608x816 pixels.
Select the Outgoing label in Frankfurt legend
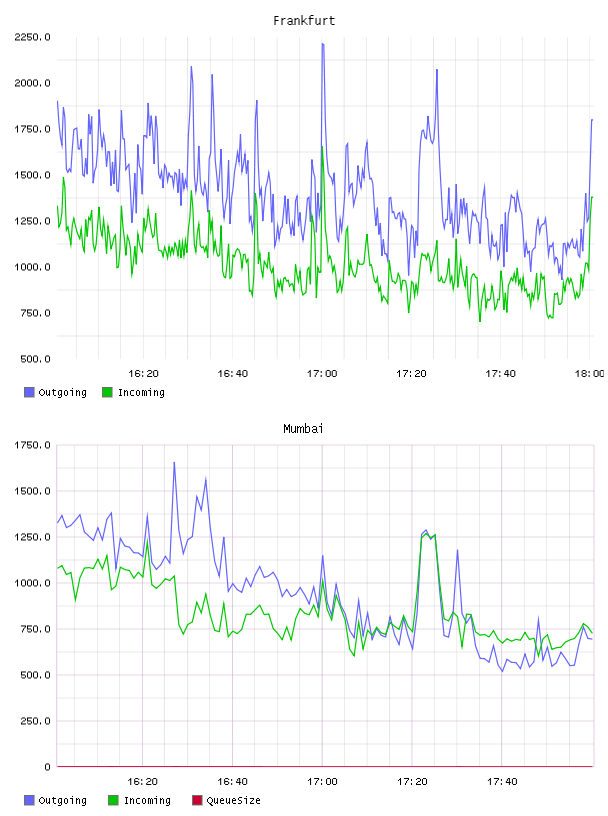(62, 393)
